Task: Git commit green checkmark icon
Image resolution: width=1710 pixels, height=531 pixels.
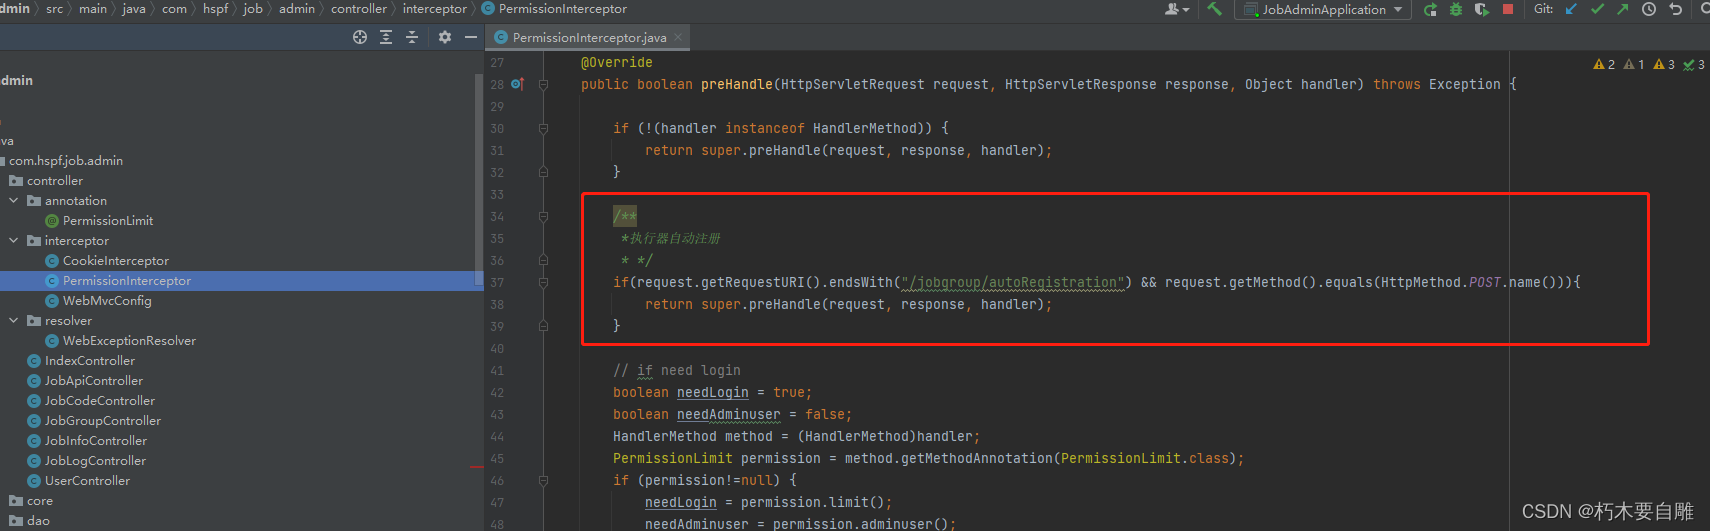Action: pyautogui.click(x=1597, y=9)
